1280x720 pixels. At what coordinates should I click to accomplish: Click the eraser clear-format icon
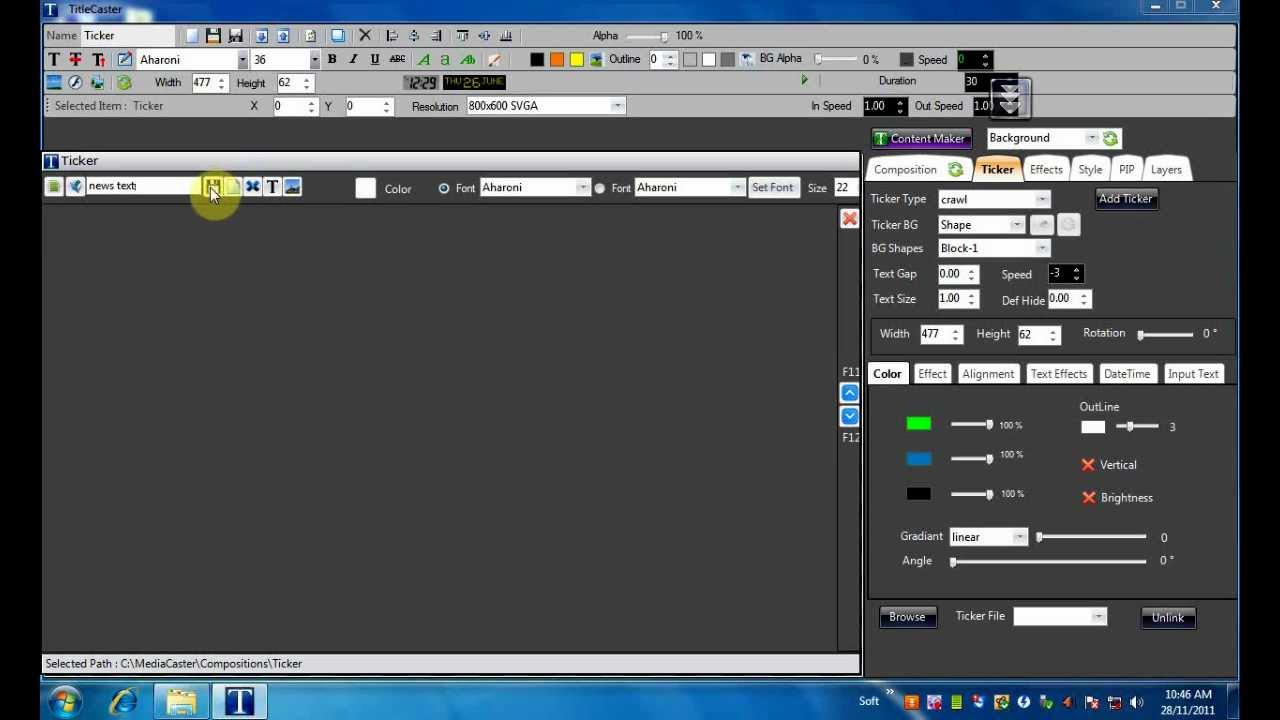494,60
